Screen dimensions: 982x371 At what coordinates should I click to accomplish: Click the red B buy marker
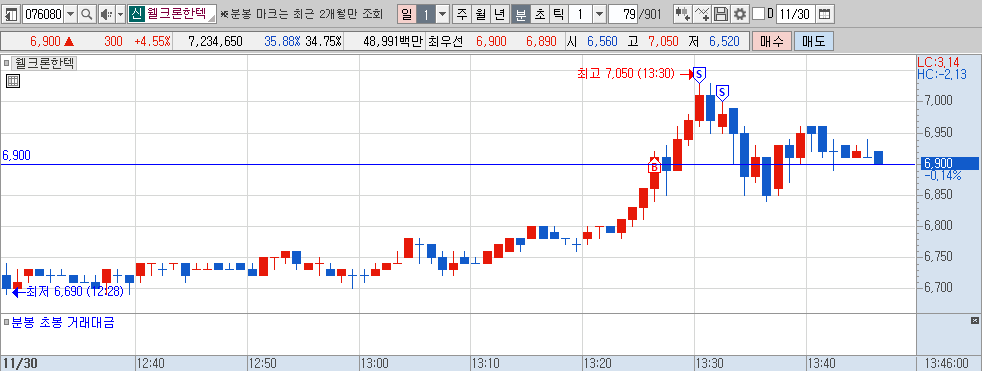click(654, 167)
